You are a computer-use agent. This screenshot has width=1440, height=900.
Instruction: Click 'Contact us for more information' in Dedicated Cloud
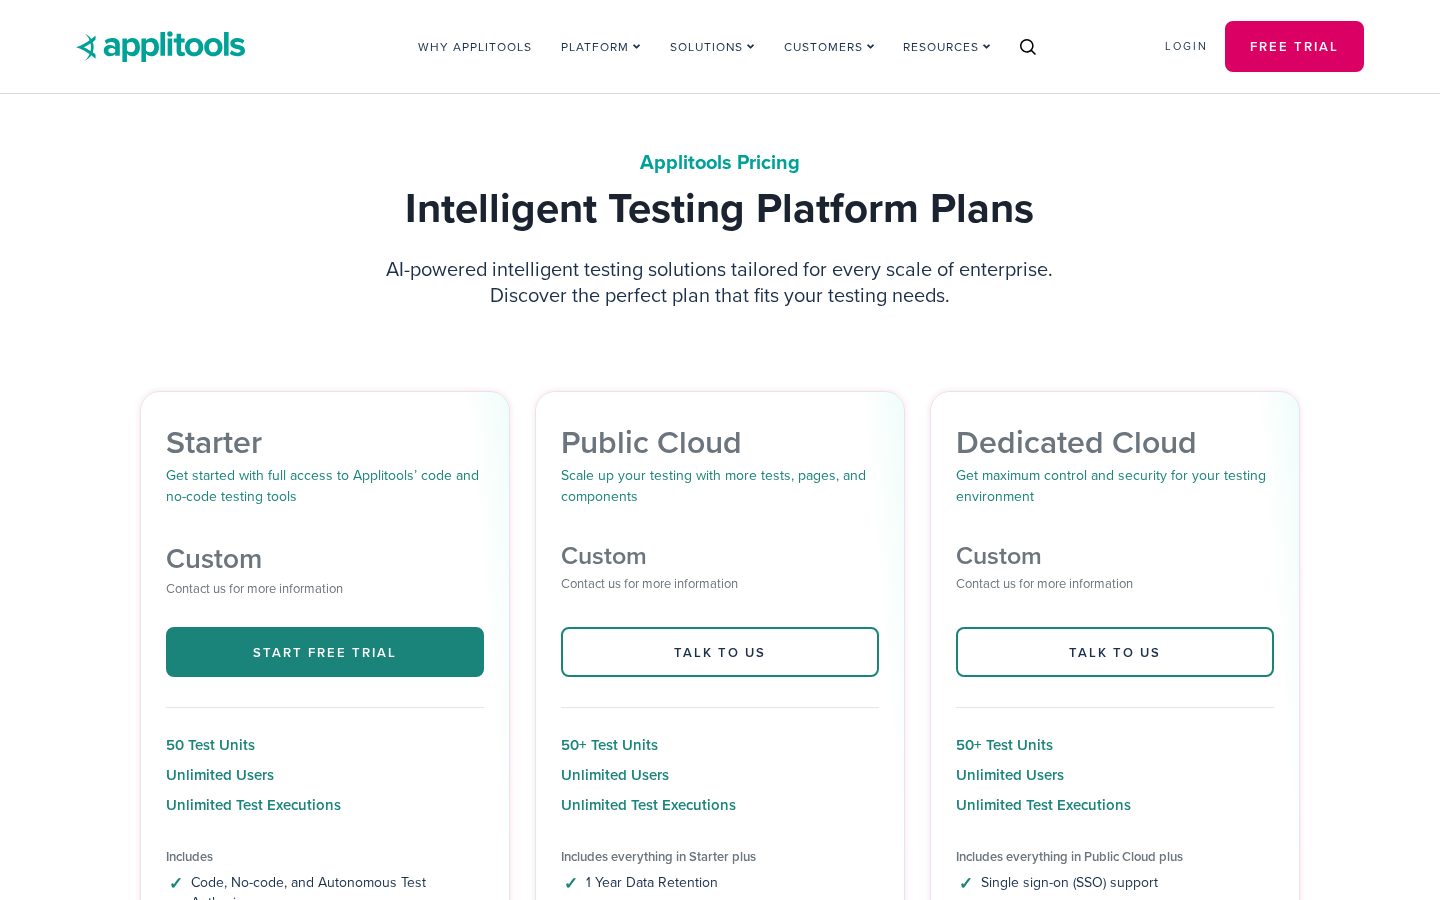(x=1044, y=584)
